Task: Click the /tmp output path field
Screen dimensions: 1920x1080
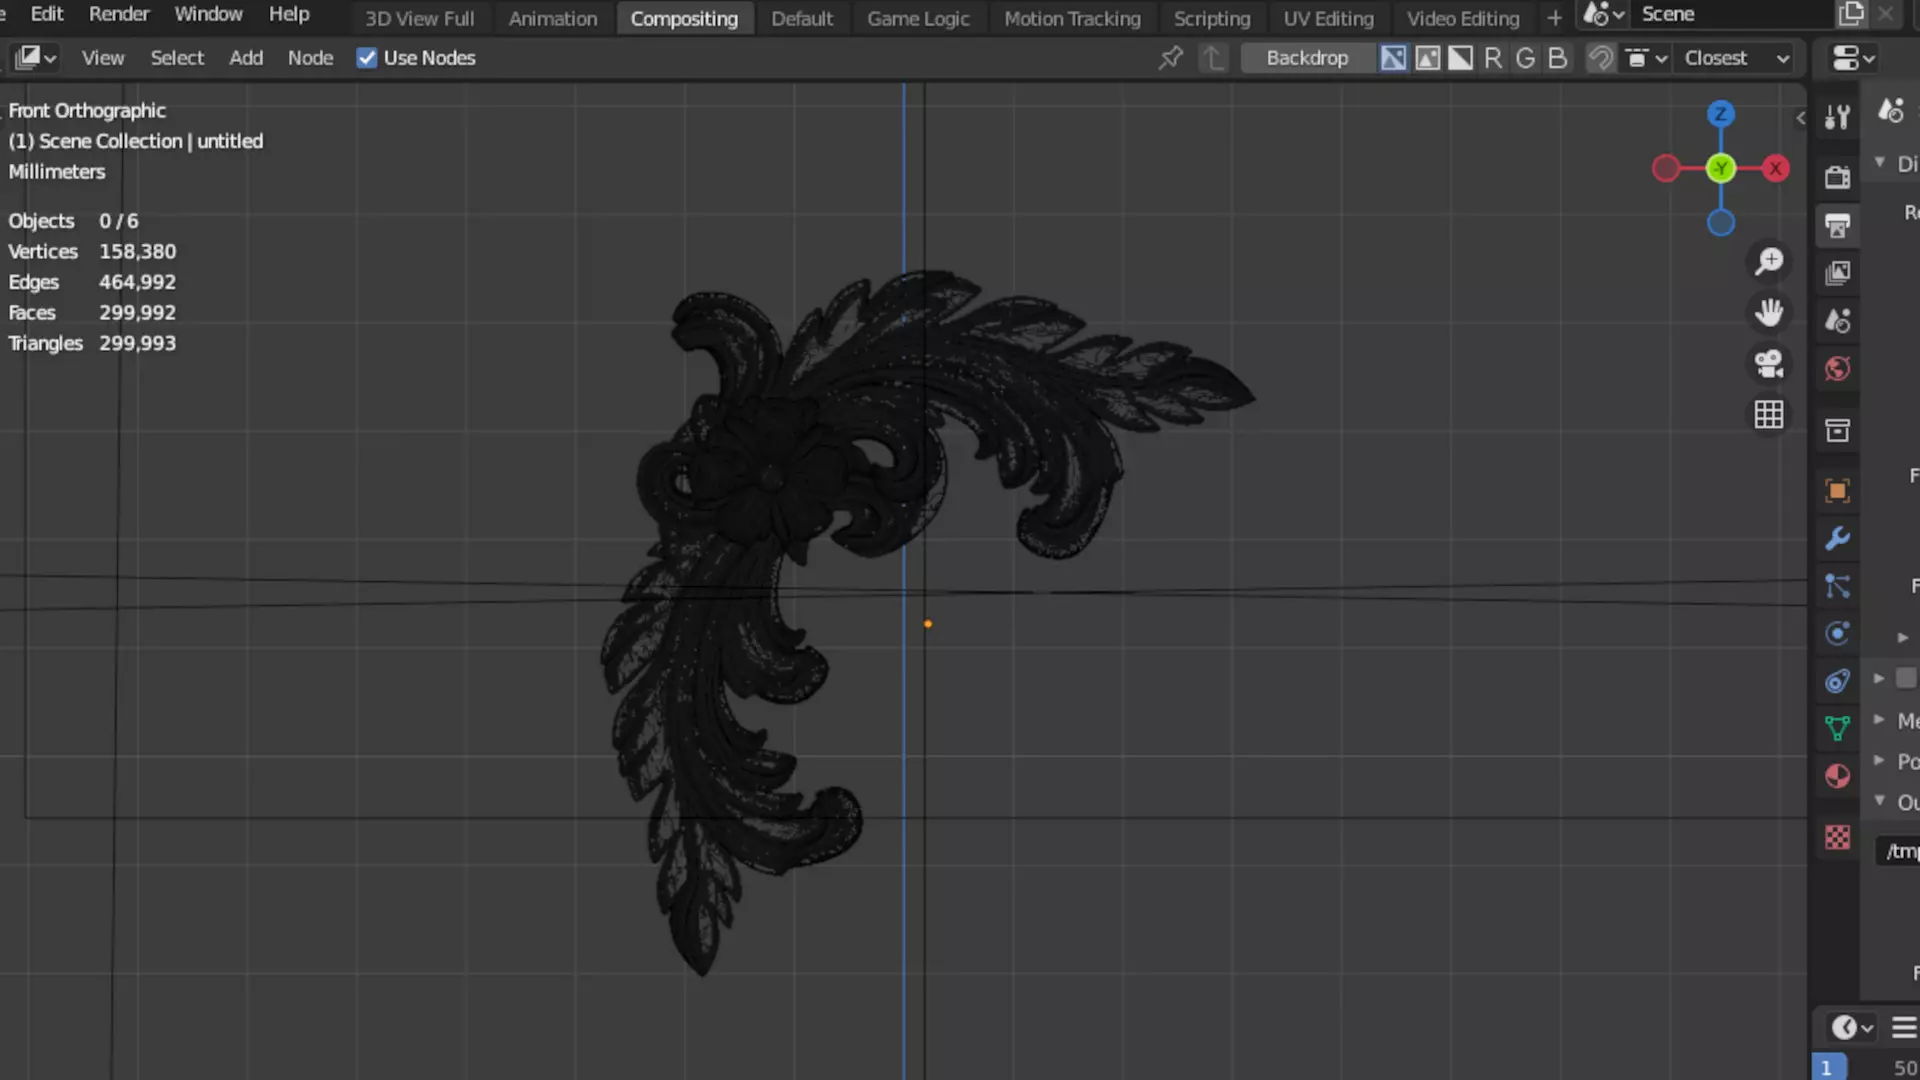Action: [1898, 851]
